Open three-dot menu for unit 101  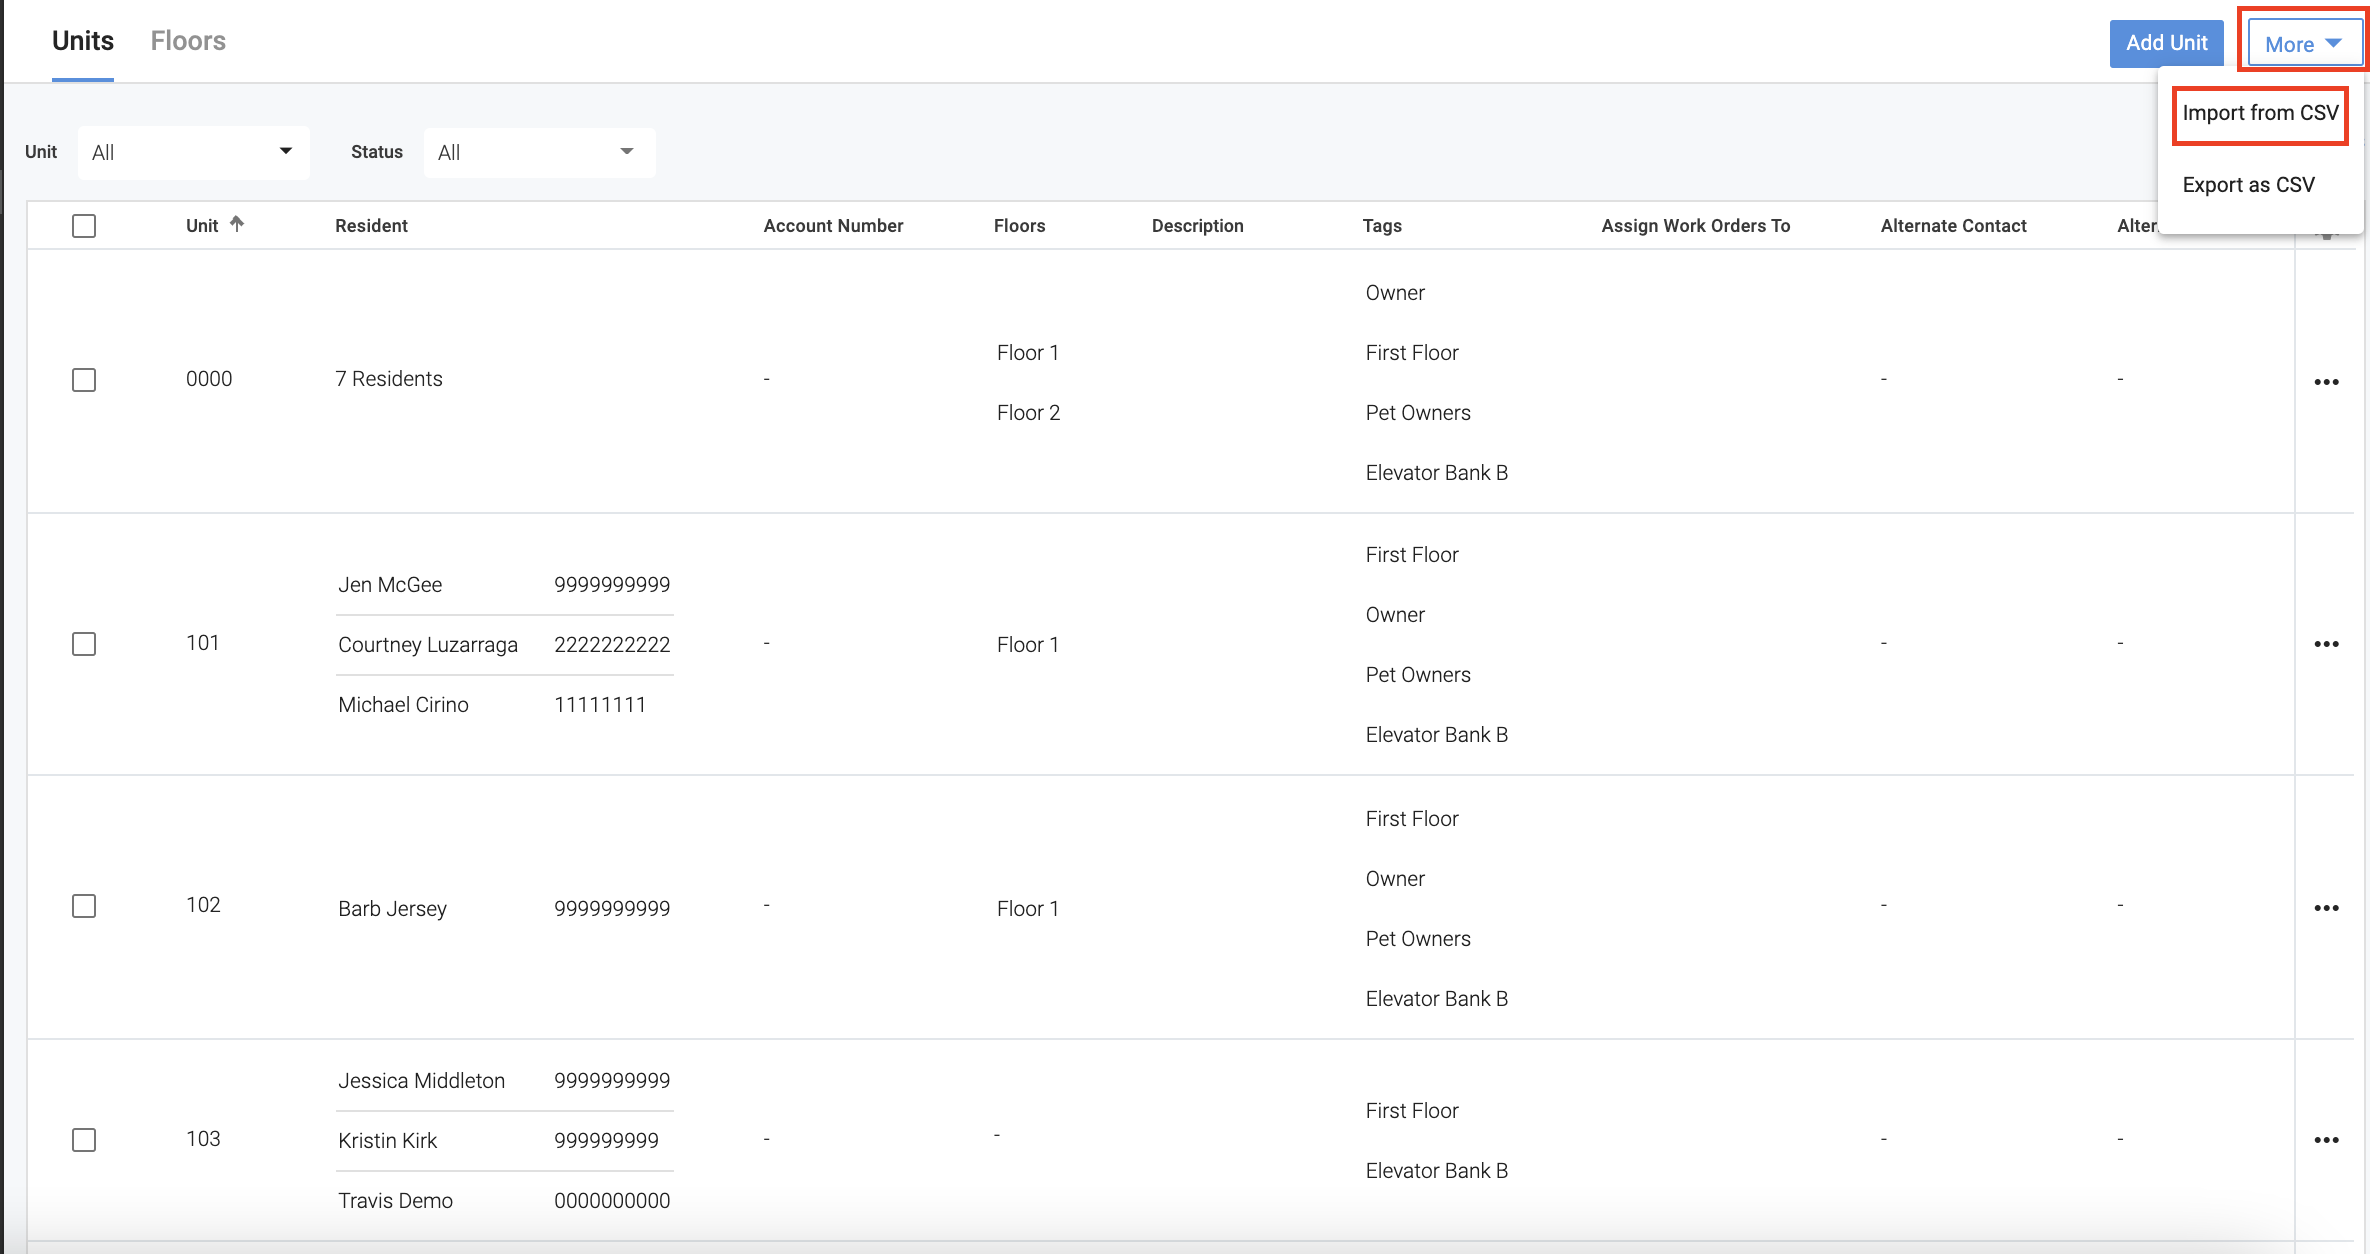coord(2326,644)
